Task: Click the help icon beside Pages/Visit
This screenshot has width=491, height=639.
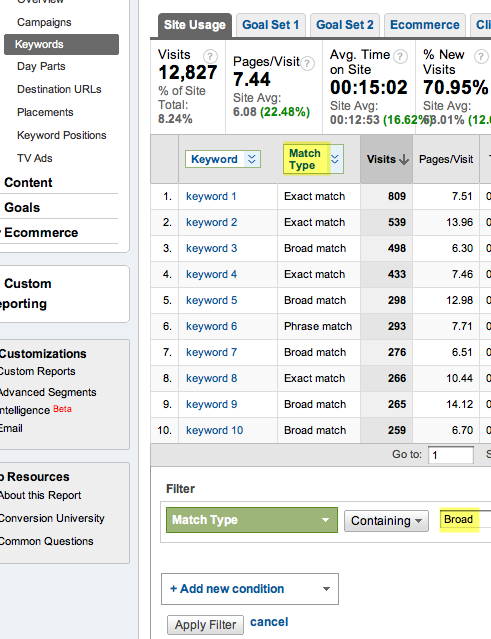Action: [307, 64]
